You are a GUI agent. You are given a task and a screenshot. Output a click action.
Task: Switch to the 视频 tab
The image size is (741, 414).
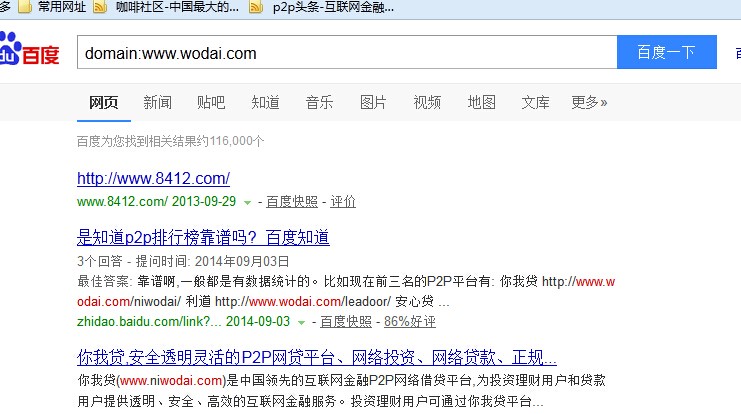pos(427,102)
